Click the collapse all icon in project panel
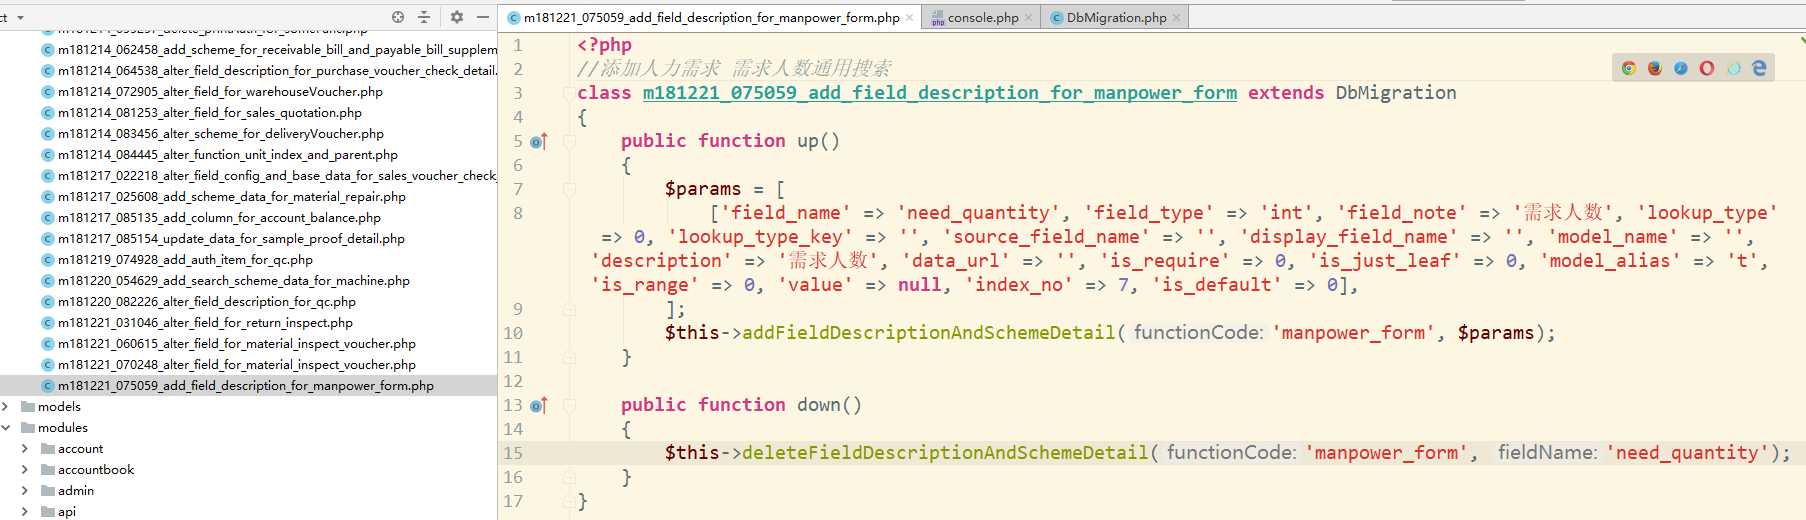1806x520 pixels. point(424,17)
